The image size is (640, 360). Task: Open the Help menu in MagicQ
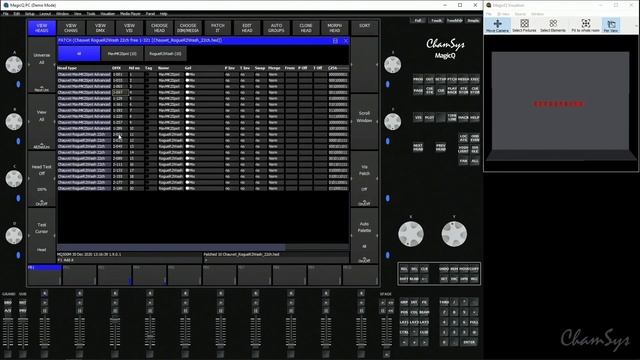pos(164,14)
